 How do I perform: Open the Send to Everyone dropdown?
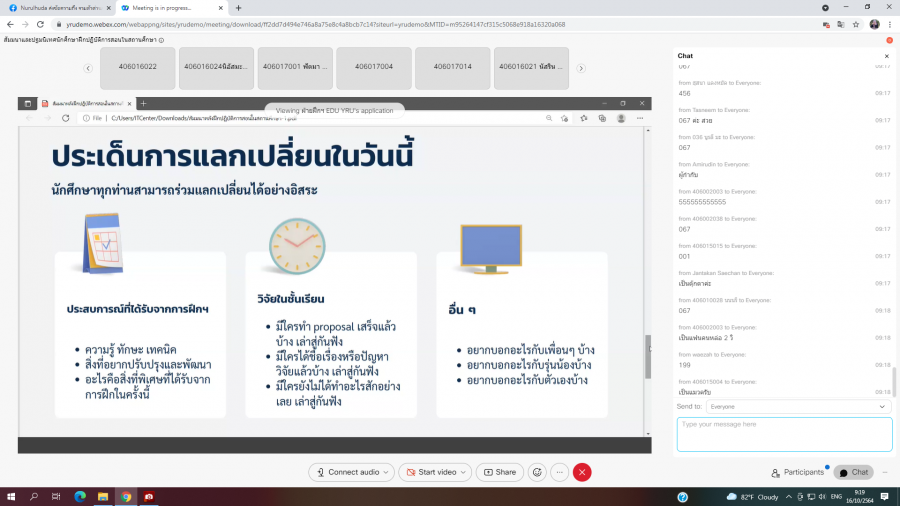coord(798,407)
